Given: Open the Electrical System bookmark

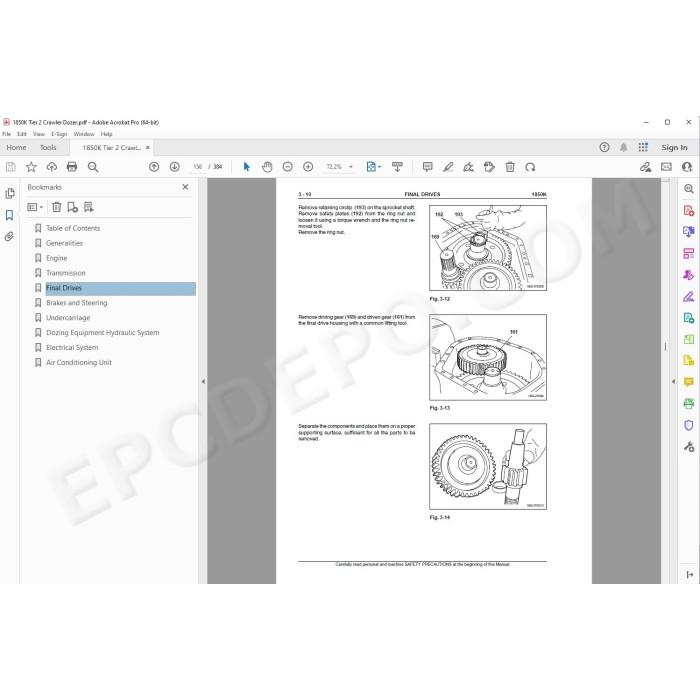Looking at the screenshot, I should coord(72,347).
